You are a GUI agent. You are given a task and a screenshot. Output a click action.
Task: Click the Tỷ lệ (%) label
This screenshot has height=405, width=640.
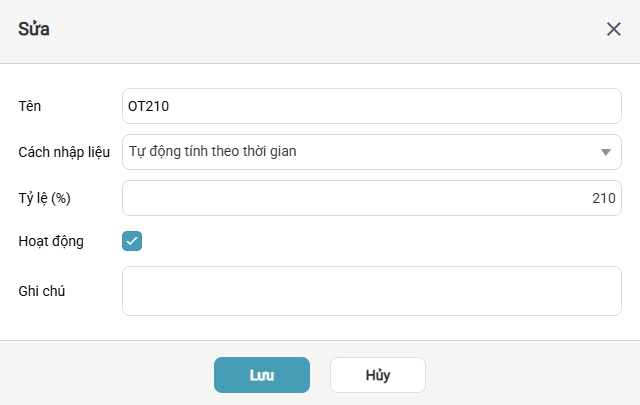[x=45, y=198]
